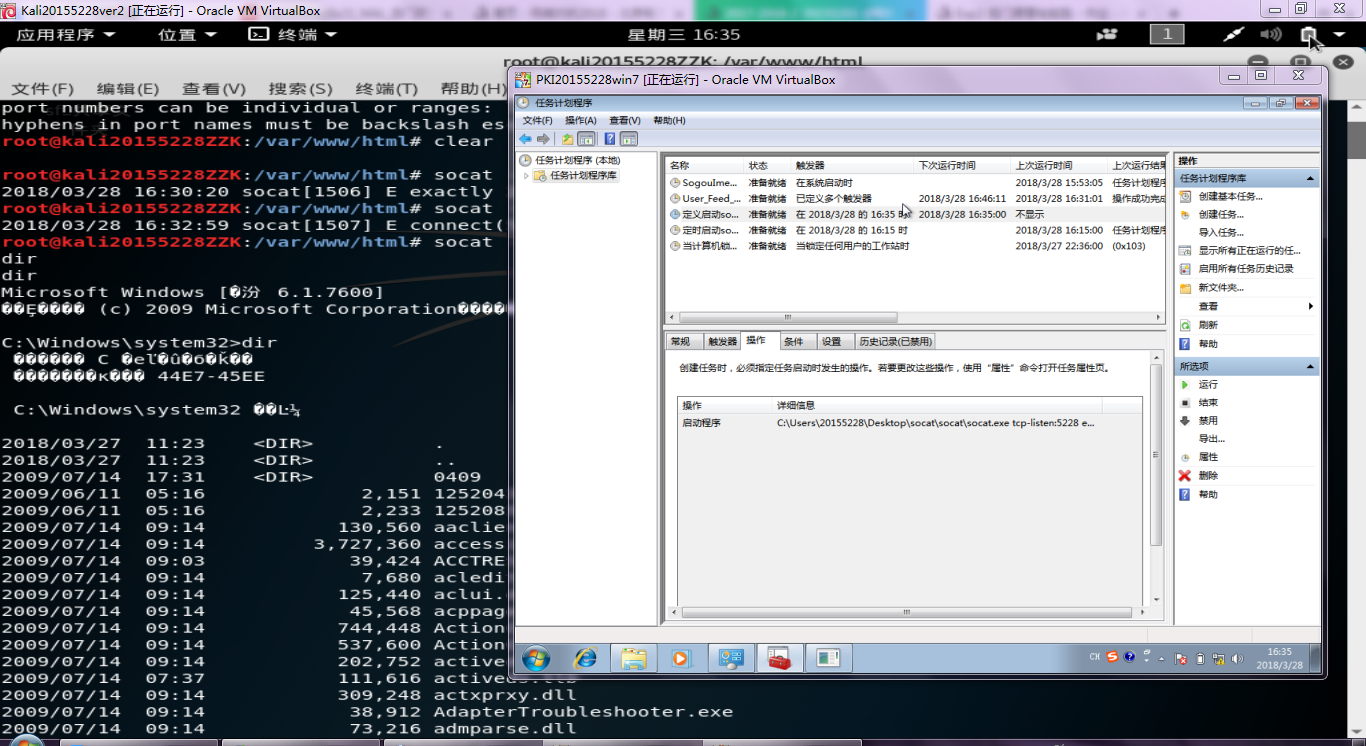Viewport: 1366px width, 746px height.
Task: Click workspace indicator 1 in Kali bar
Action: point(1166,34)
